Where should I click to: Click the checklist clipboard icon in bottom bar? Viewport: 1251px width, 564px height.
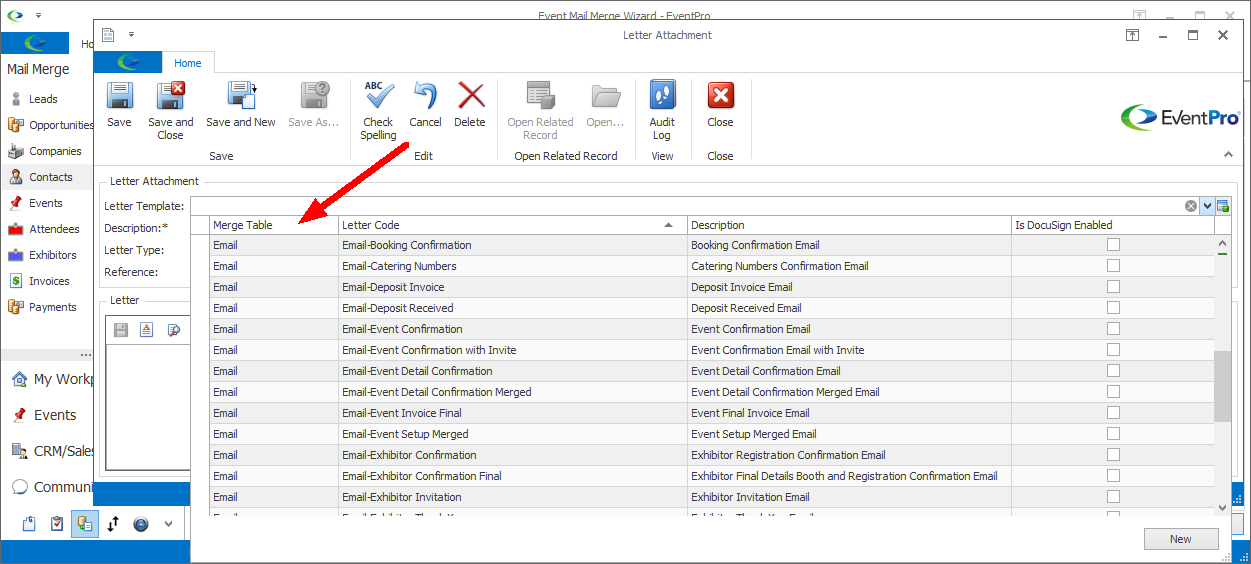click(x=57, y=523)
